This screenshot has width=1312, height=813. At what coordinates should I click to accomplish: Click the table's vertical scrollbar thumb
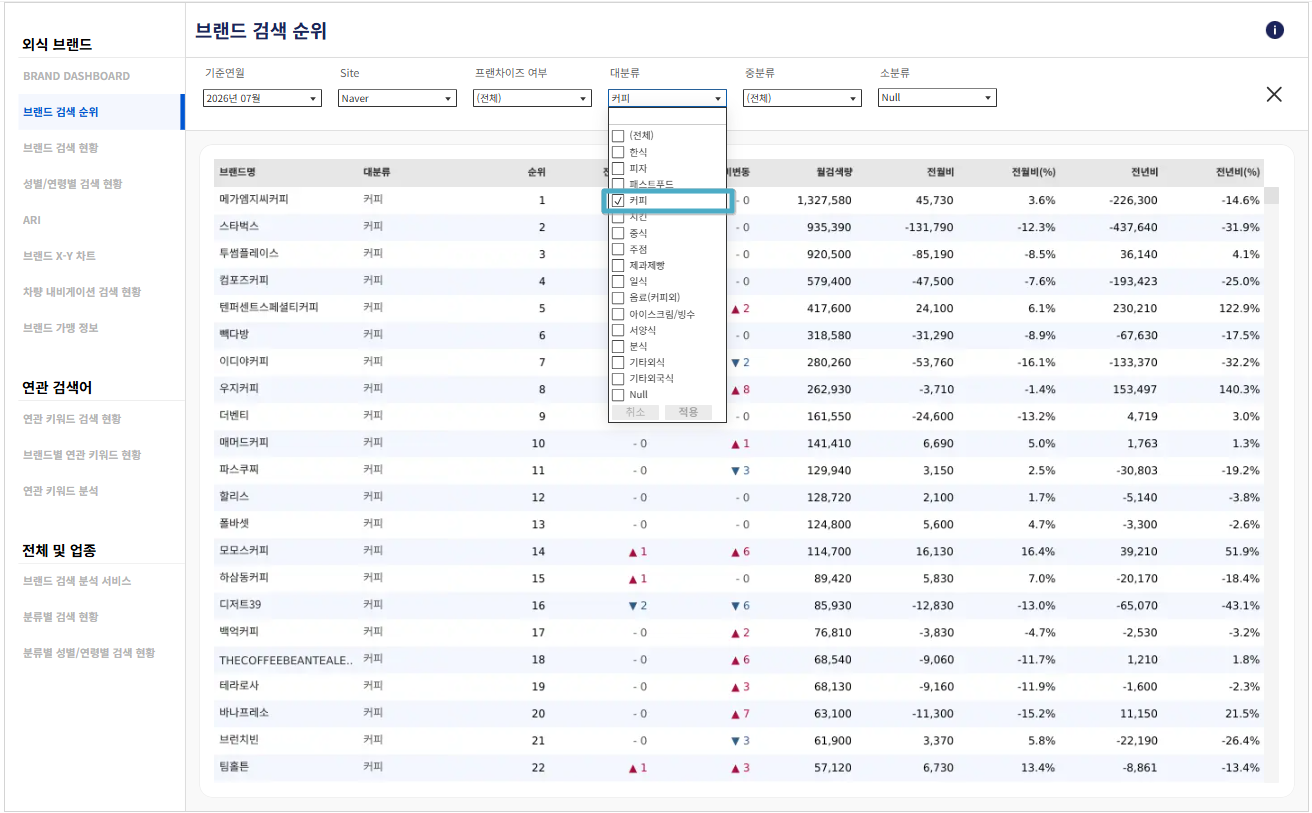point(1271,195)
